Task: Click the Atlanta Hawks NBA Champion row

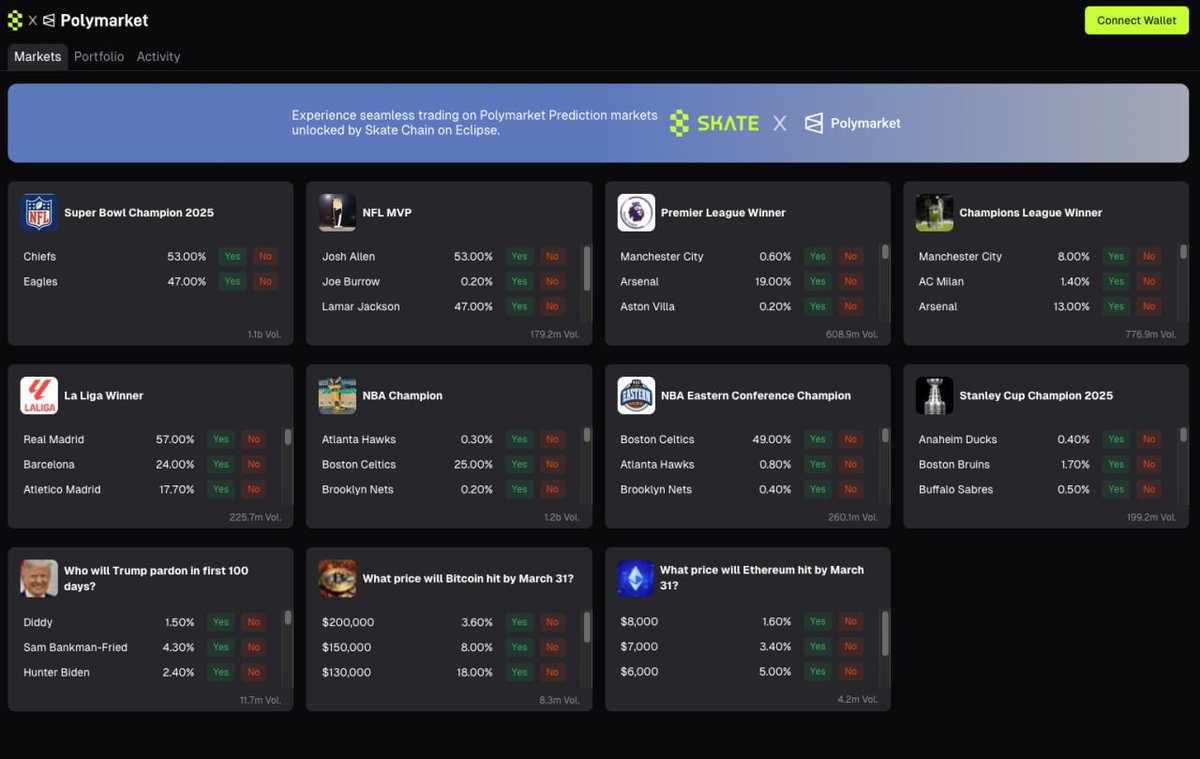Action: point(443,439)
